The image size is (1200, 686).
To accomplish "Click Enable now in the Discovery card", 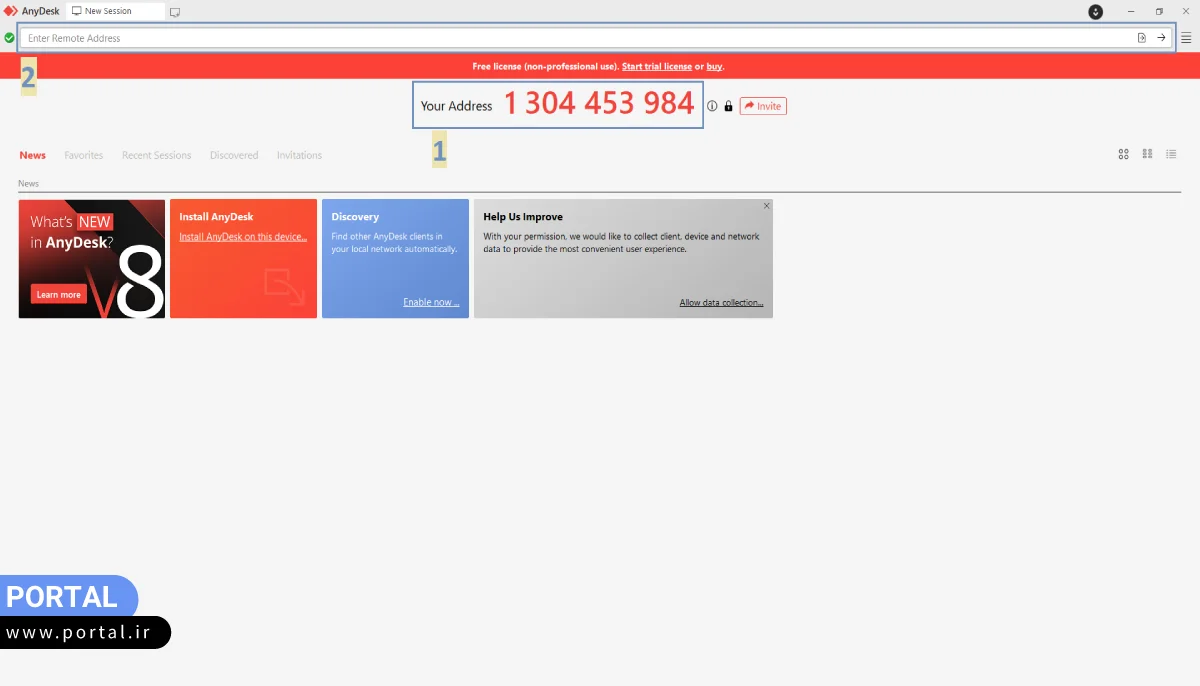I will pyautogui.click(x=432, y=302).
